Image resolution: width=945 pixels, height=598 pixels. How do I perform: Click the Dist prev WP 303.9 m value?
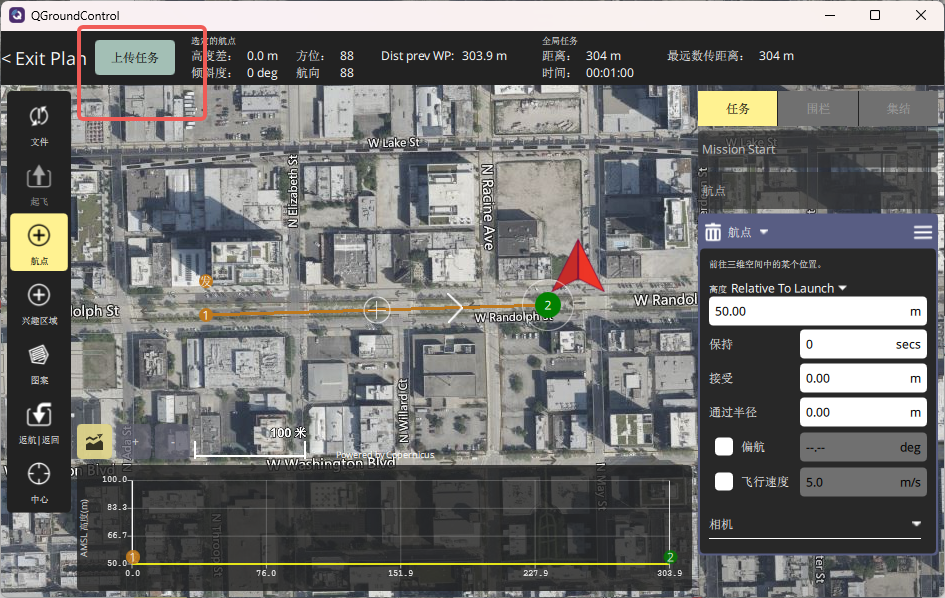[485, 55]
